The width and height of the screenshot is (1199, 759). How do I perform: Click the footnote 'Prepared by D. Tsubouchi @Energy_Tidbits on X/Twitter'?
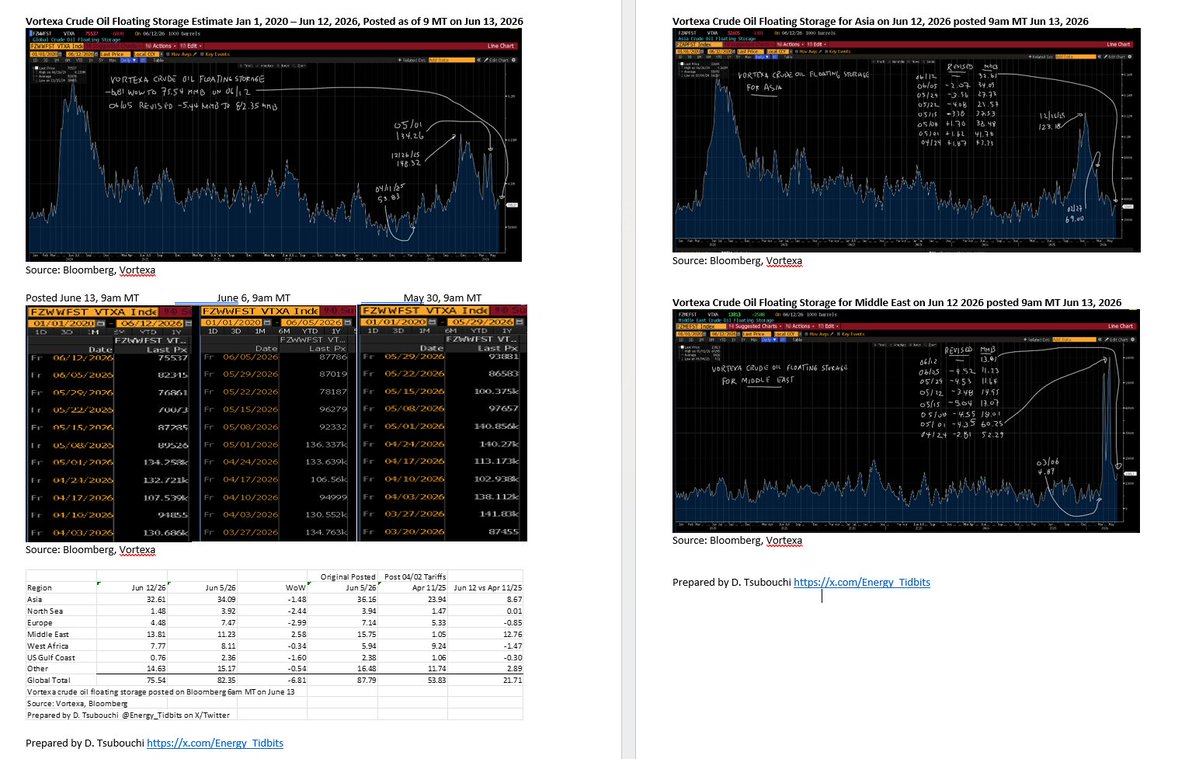click(128, 715)
